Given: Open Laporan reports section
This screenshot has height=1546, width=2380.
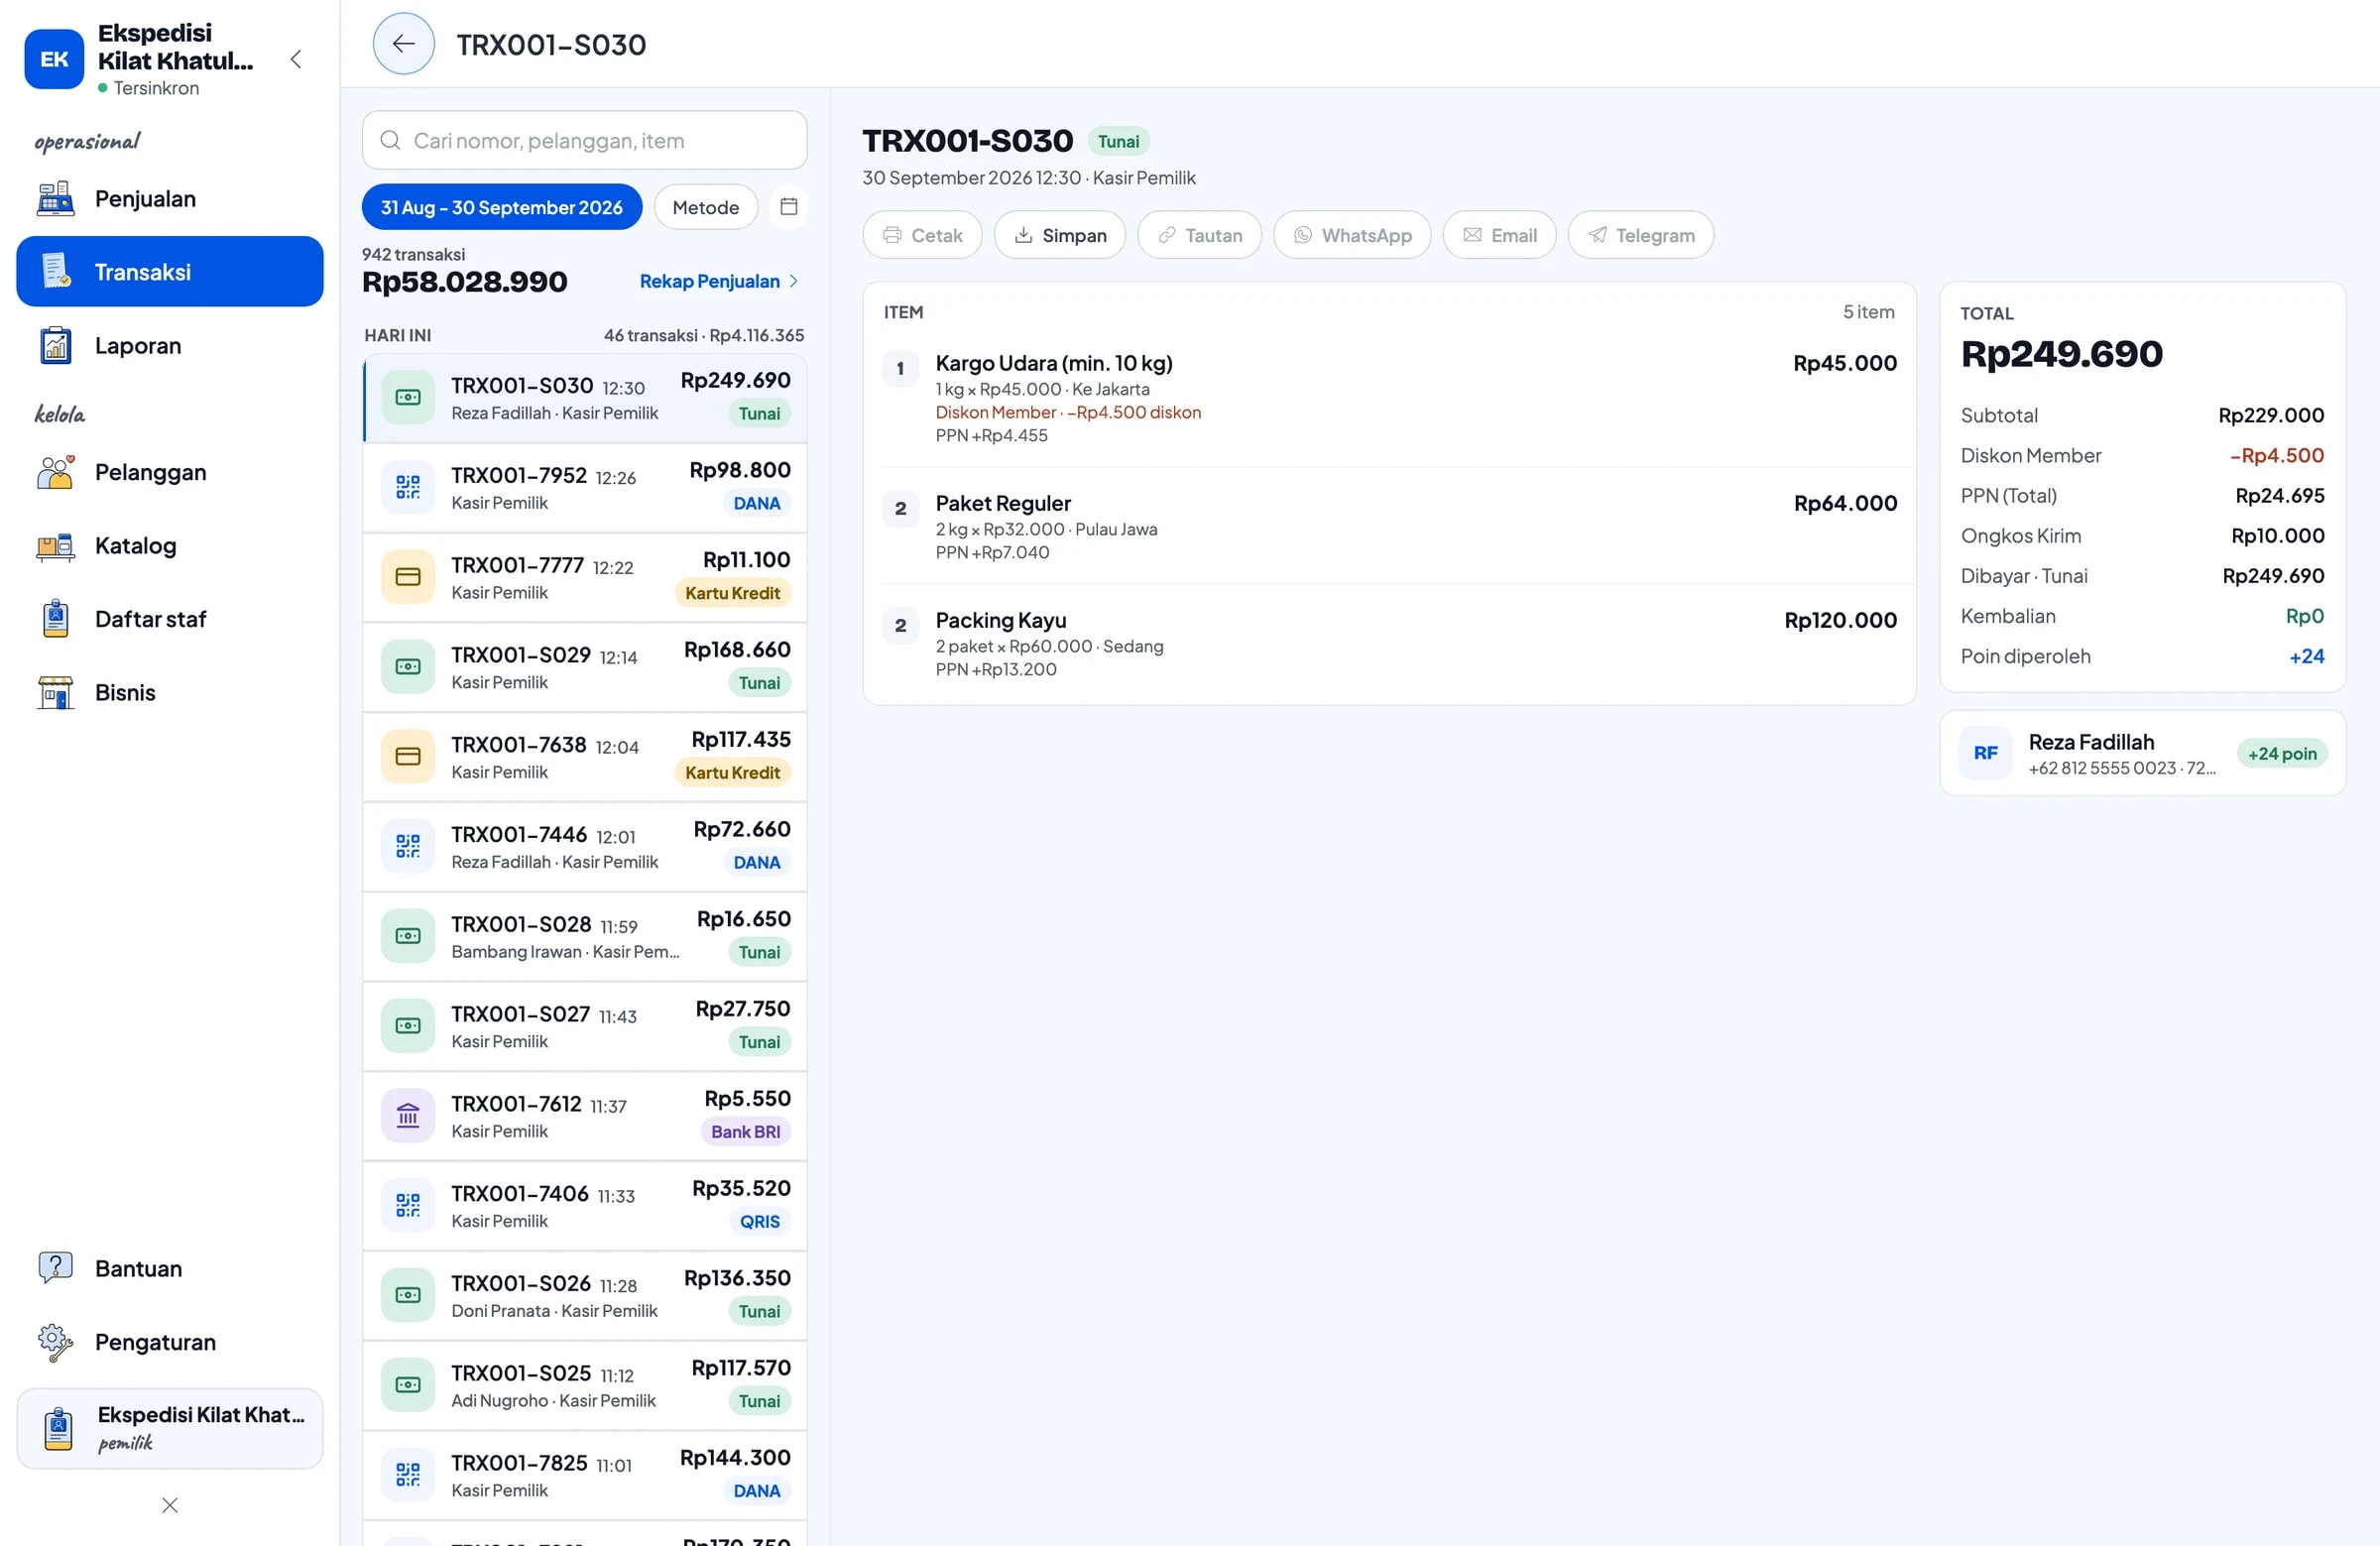Looking at the screenshot, I should tap(170, 346).
